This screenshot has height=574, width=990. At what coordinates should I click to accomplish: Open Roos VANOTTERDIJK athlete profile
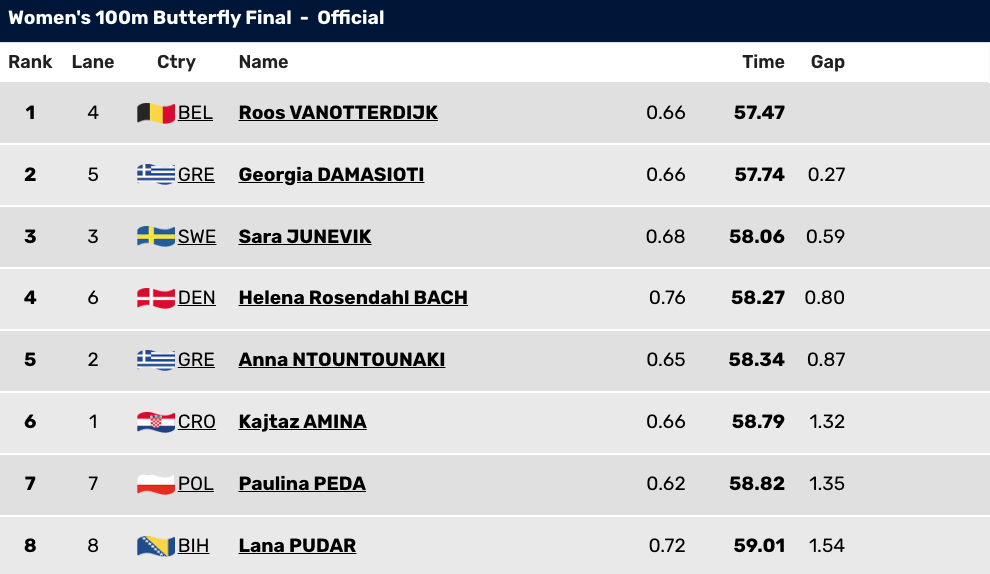coord(338,112)
